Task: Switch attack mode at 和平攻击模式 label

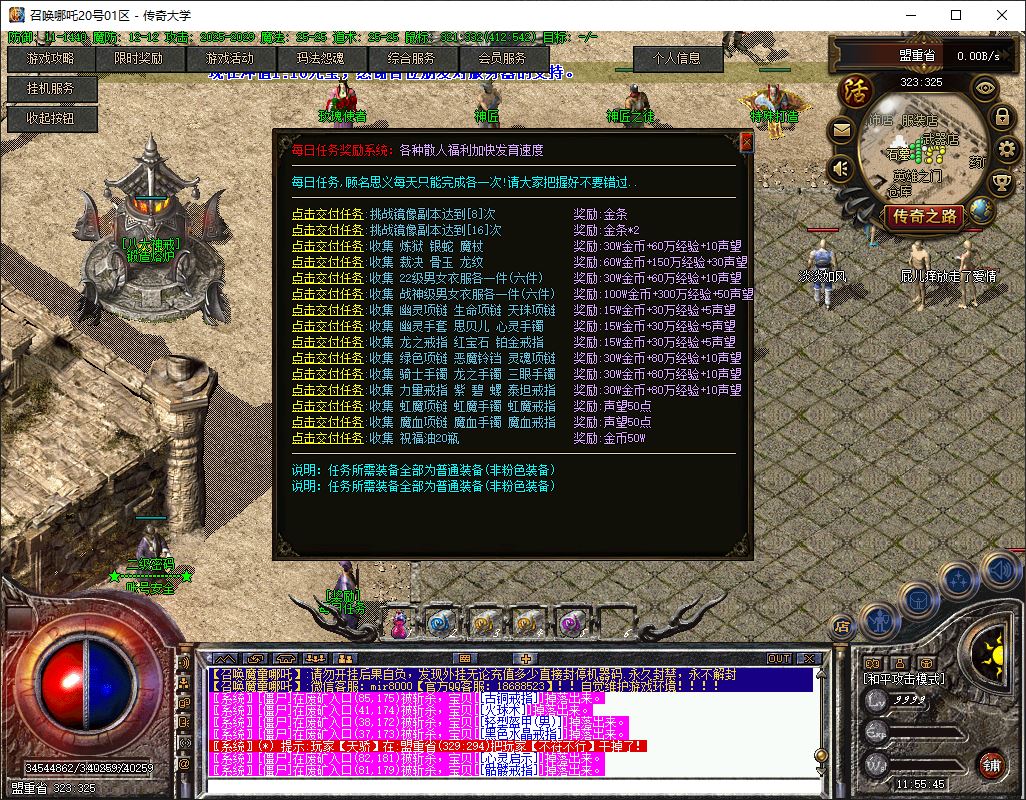Action: 904,679
